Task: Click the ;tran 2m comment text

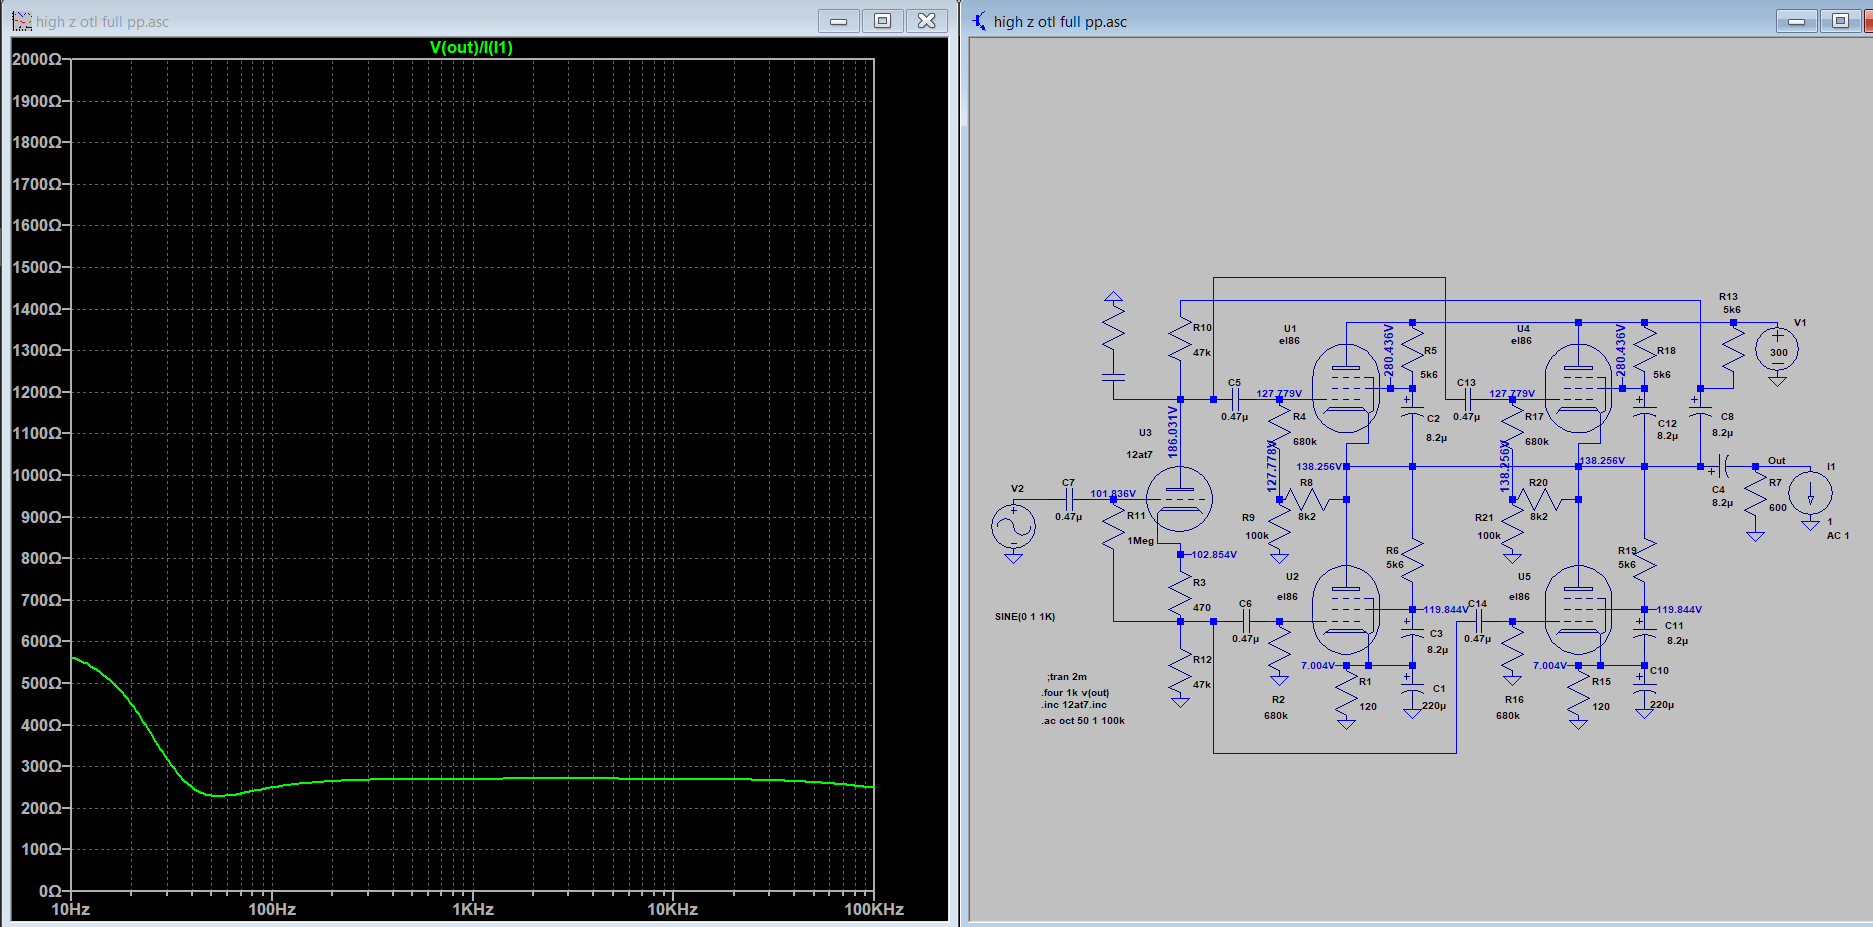Action: pyautogui.click(x=1066, y=677)
